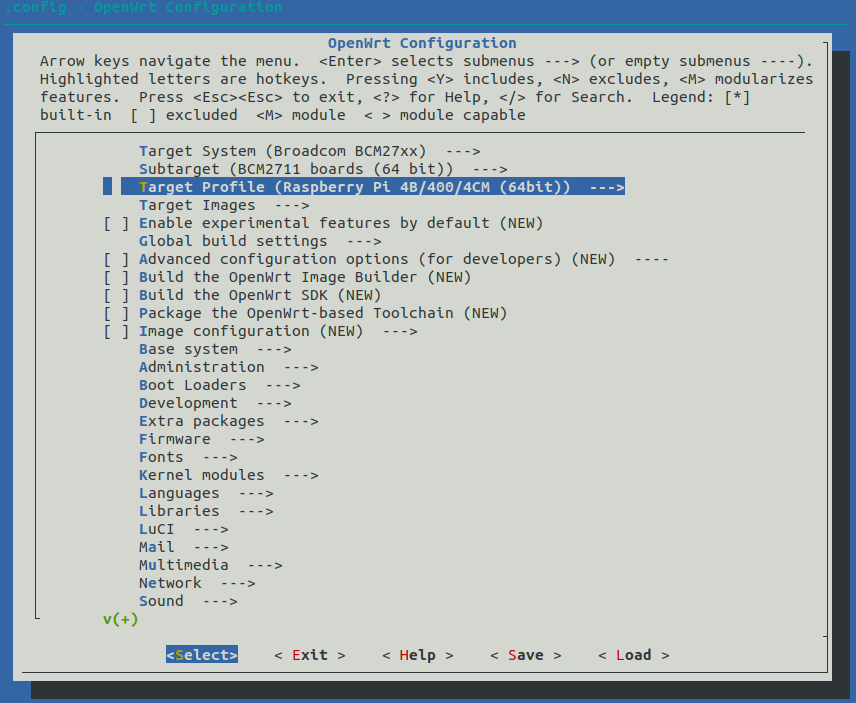Click the .config - OpenWrt Configuration header text

pos(144,7)
